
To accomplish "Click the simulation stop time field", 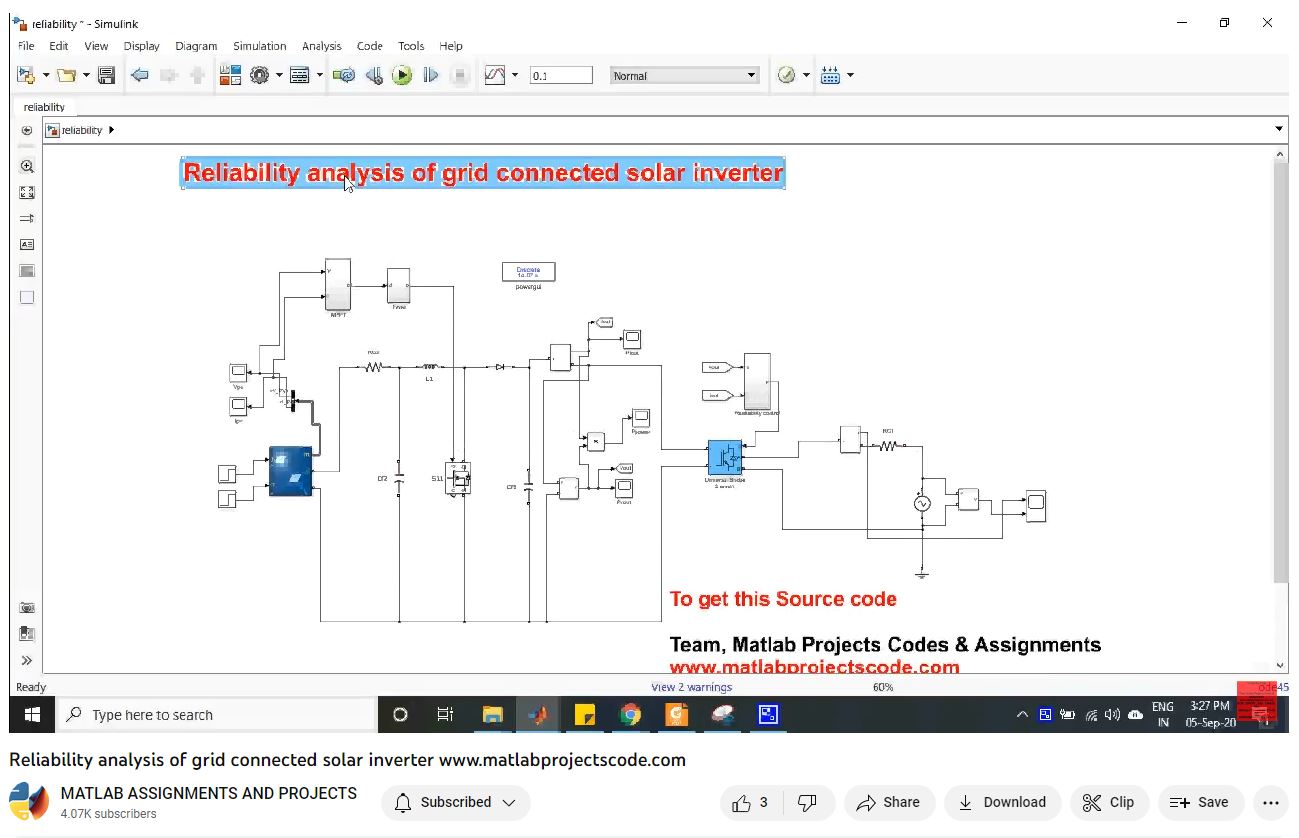I will pos(561,76).
